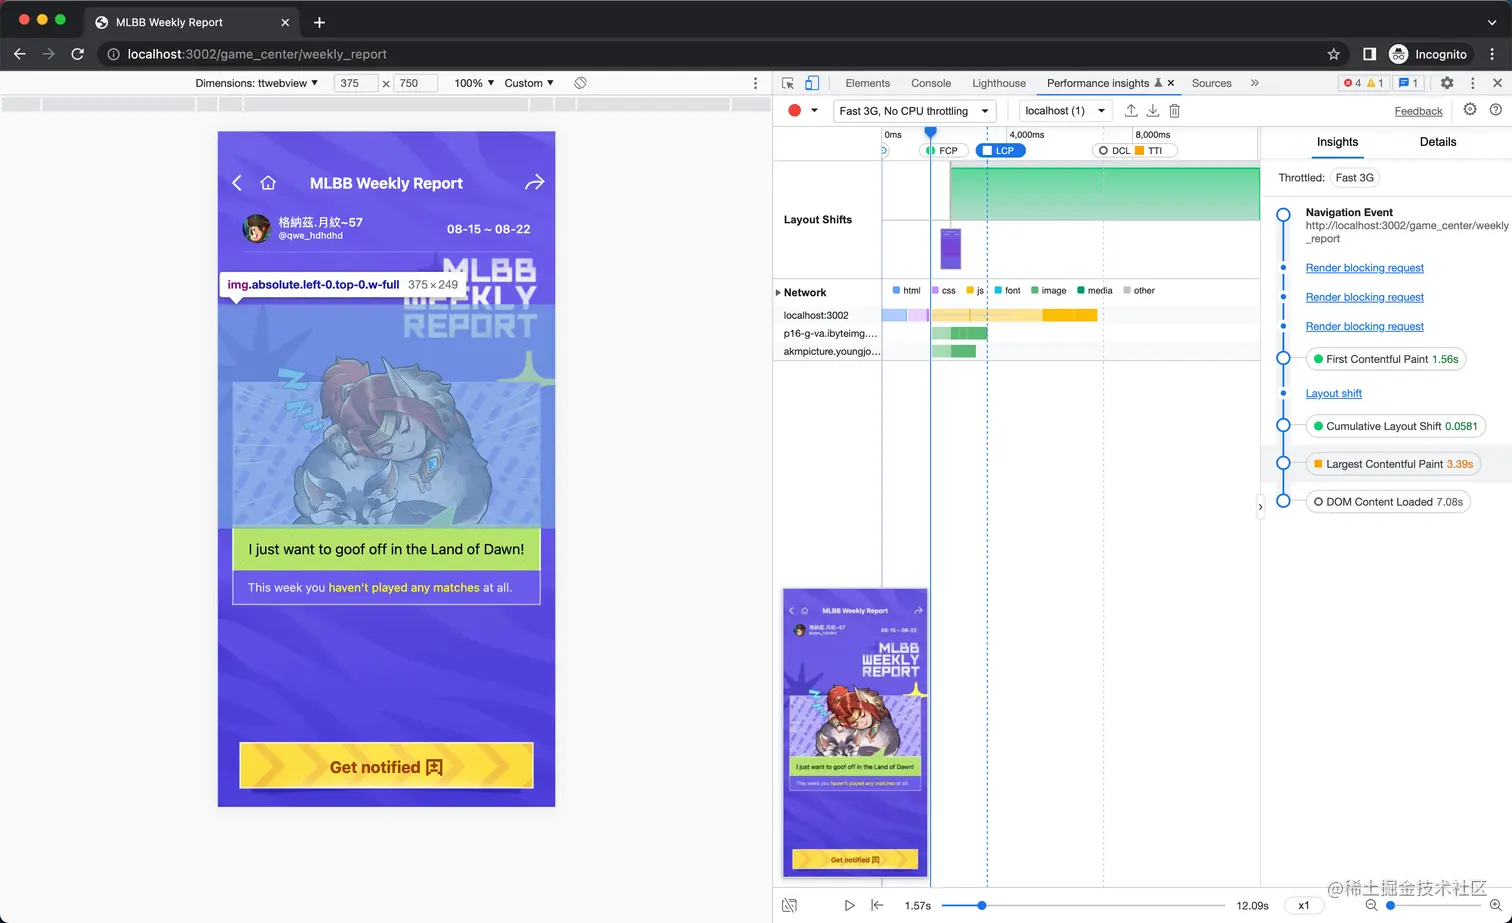The image size is (1512, 923).
Task: Open the issues counter badge
Action: [1409, 83]
